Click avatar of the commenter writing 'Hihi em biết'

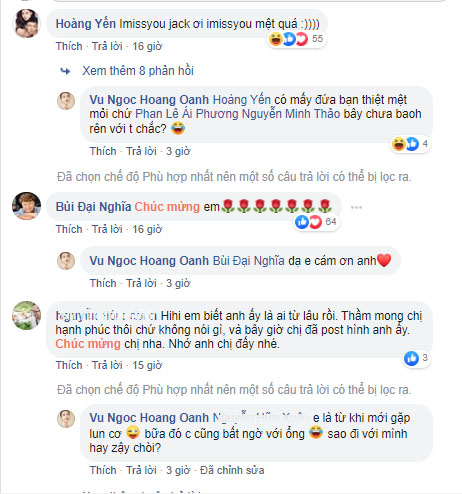click(x=26, y=315)
